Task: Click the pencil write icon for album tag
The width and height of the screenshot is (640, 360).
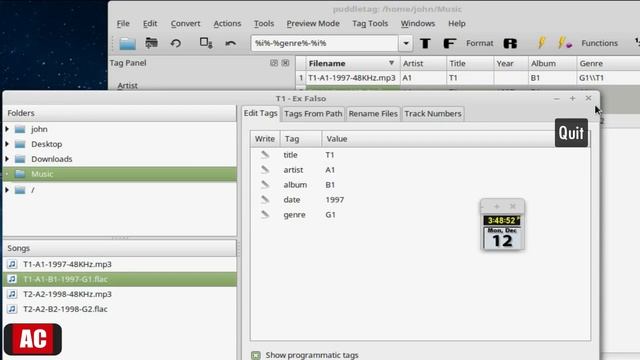Action: point(265,184)
